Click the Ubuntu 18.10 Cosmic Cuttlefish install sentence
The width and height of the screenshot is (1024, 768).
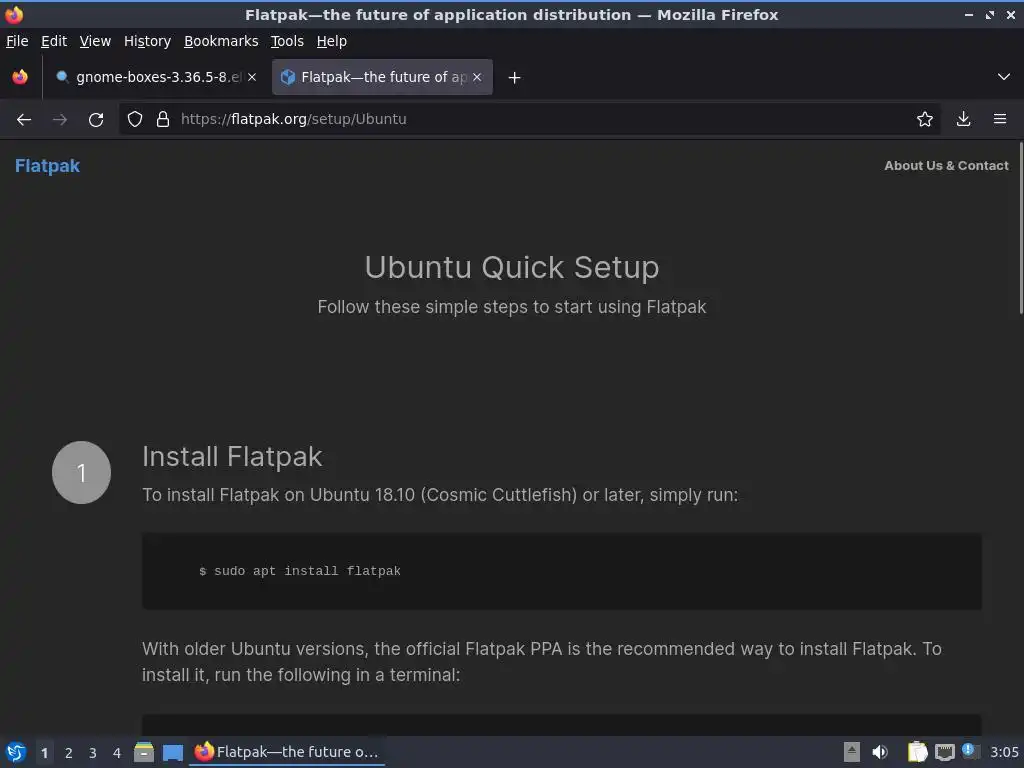tap(440, 495)
